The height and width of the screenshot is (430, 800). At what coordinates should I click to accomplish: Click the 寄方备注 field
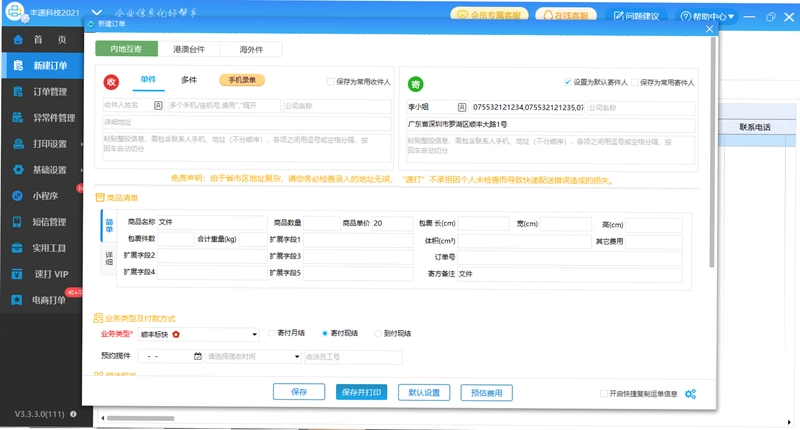click(x=569, y=274)
